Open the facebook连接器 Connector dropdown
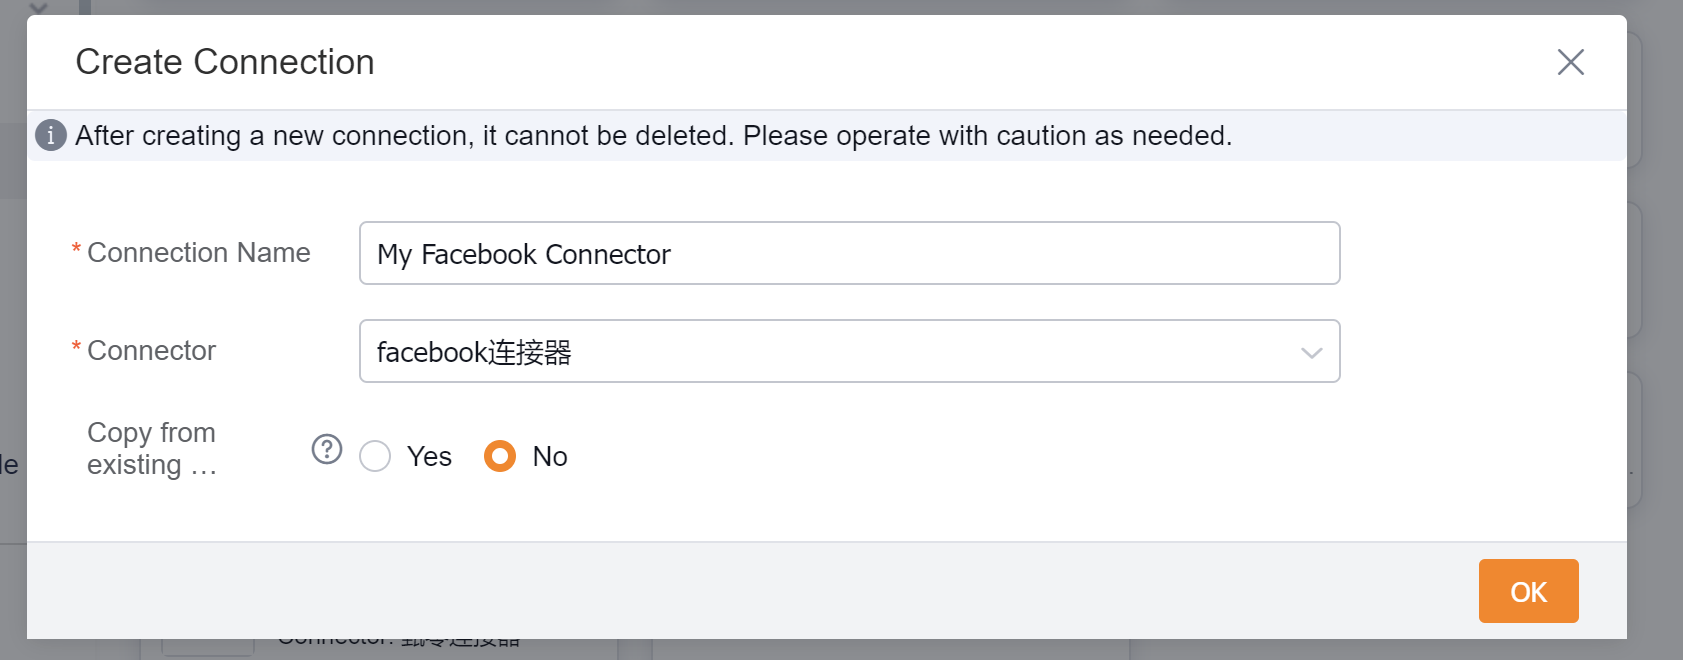Screen dimensions: 1683x660 (849, 351)
